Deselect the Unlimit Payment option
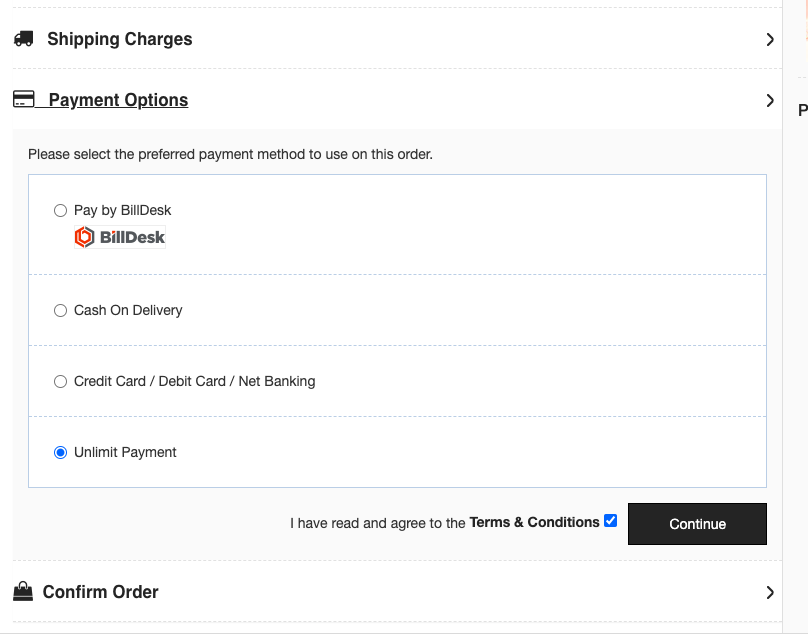This screenshot has width=808, height=640. point(60,452)
